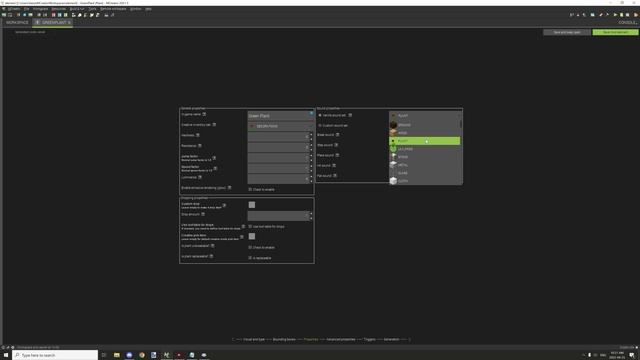Viewport: 640px width, 360px height.
Task: Go to Visual and type page
Action: [x=254, y=340]
